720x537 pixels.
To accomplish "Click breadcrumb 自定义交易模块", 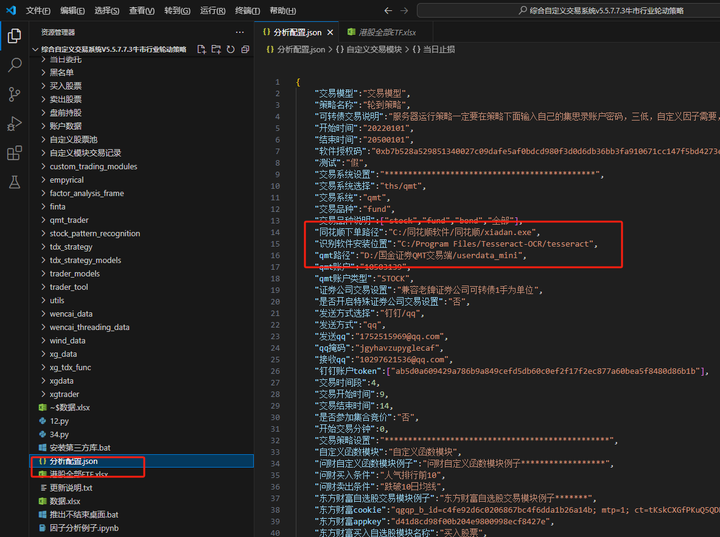I will point(374,49).
